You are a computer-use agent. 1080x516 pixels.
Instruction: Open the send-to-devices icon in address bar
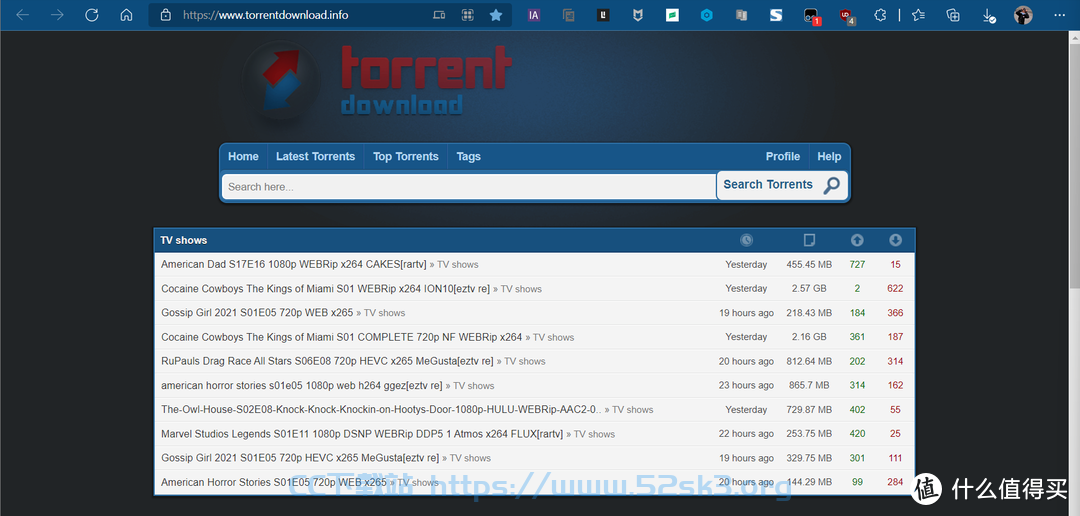[439, 15]
